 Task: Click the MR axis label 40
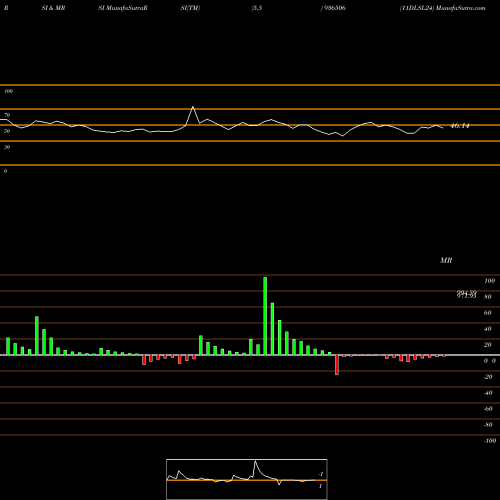coord(488,329)
